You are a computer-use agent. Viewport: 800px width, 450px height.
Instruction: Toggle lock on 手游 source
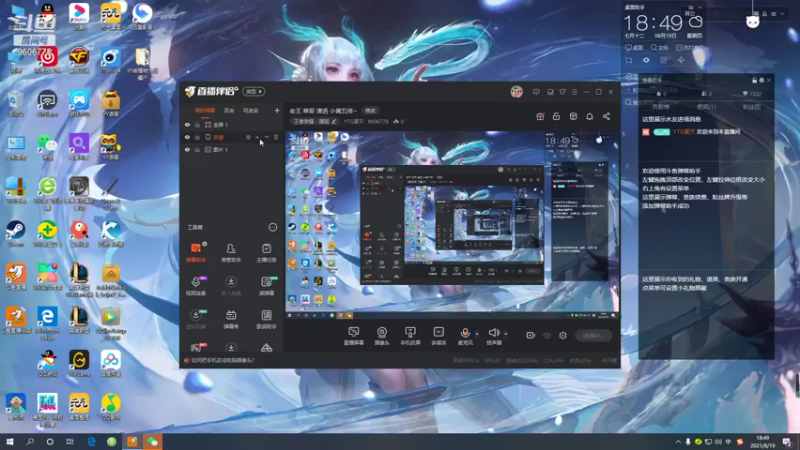(197, 137)
